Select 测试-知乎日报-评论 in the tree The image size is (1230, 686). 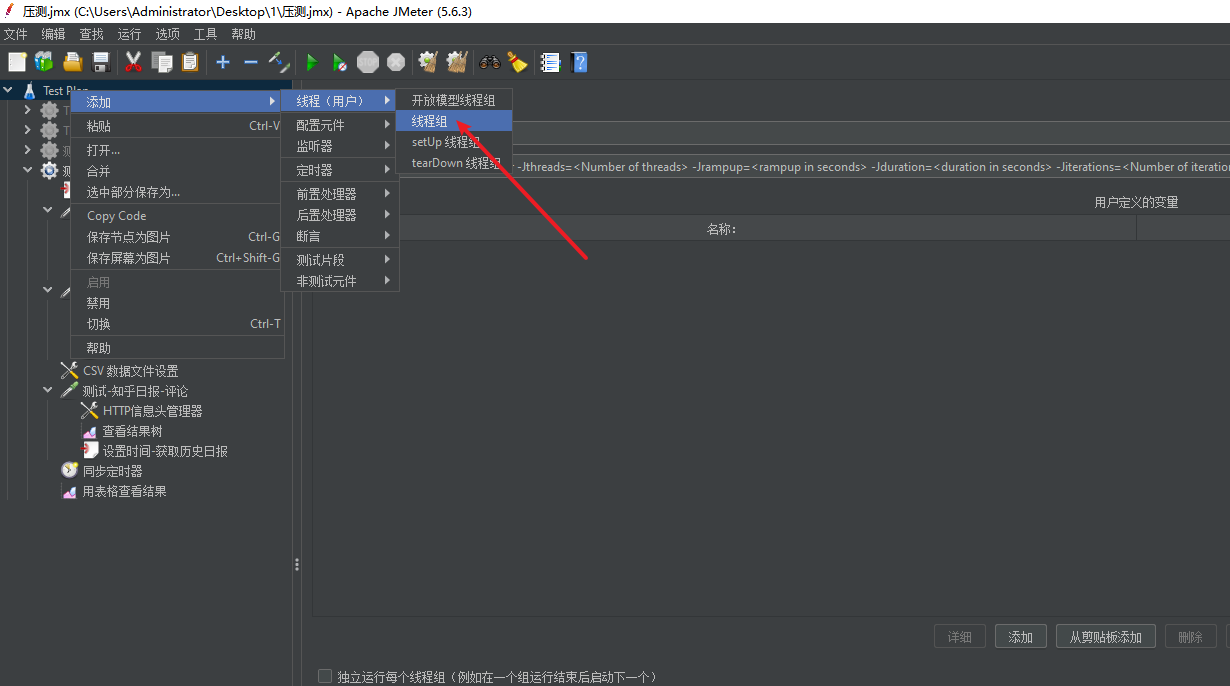(135, 391)
